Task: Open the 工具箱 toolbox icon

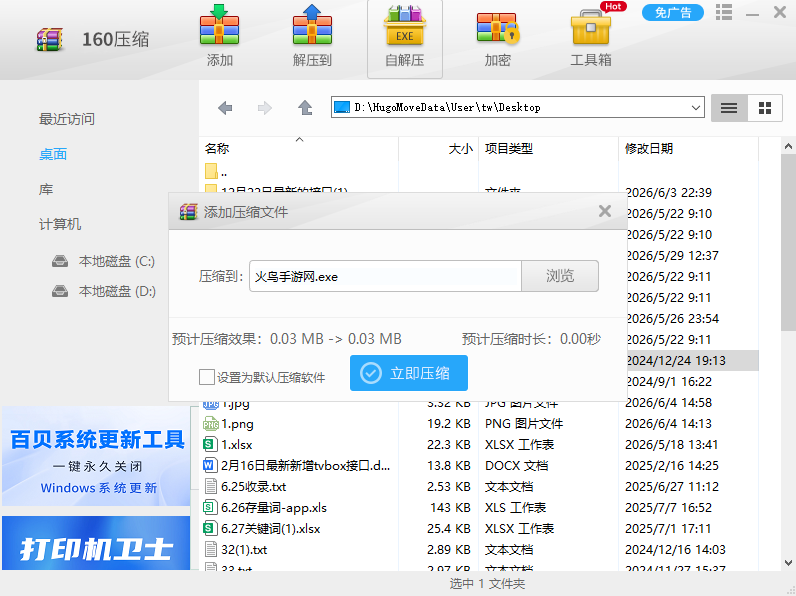Action: (x=590, y=37)
